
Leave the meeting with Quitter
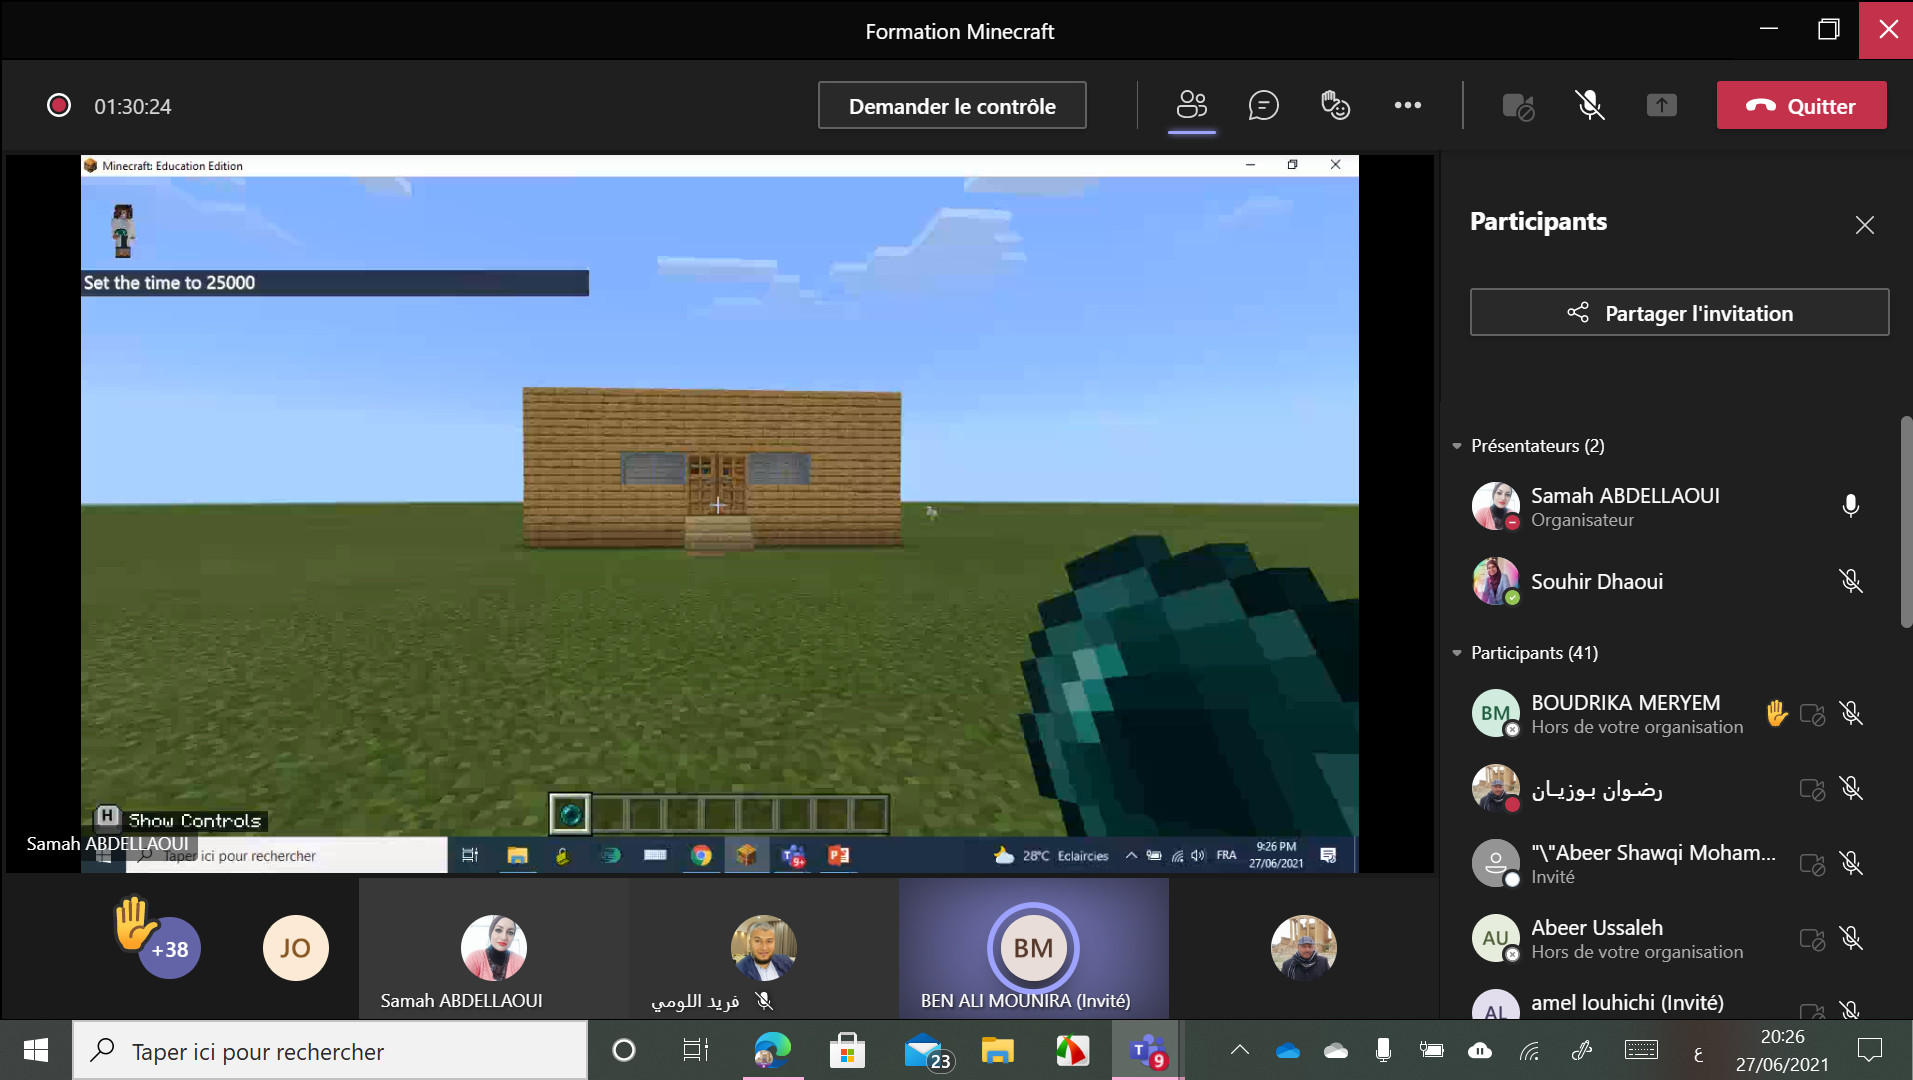[x=1801, y=105]
